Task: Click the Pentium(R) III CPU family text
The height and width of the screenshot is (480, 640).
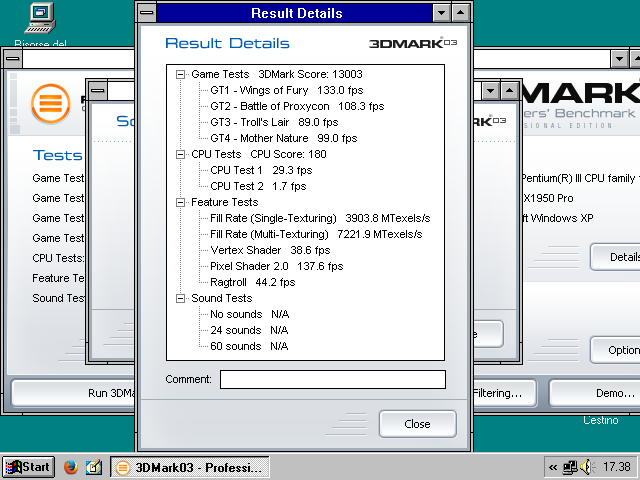Action: (580, 178)
